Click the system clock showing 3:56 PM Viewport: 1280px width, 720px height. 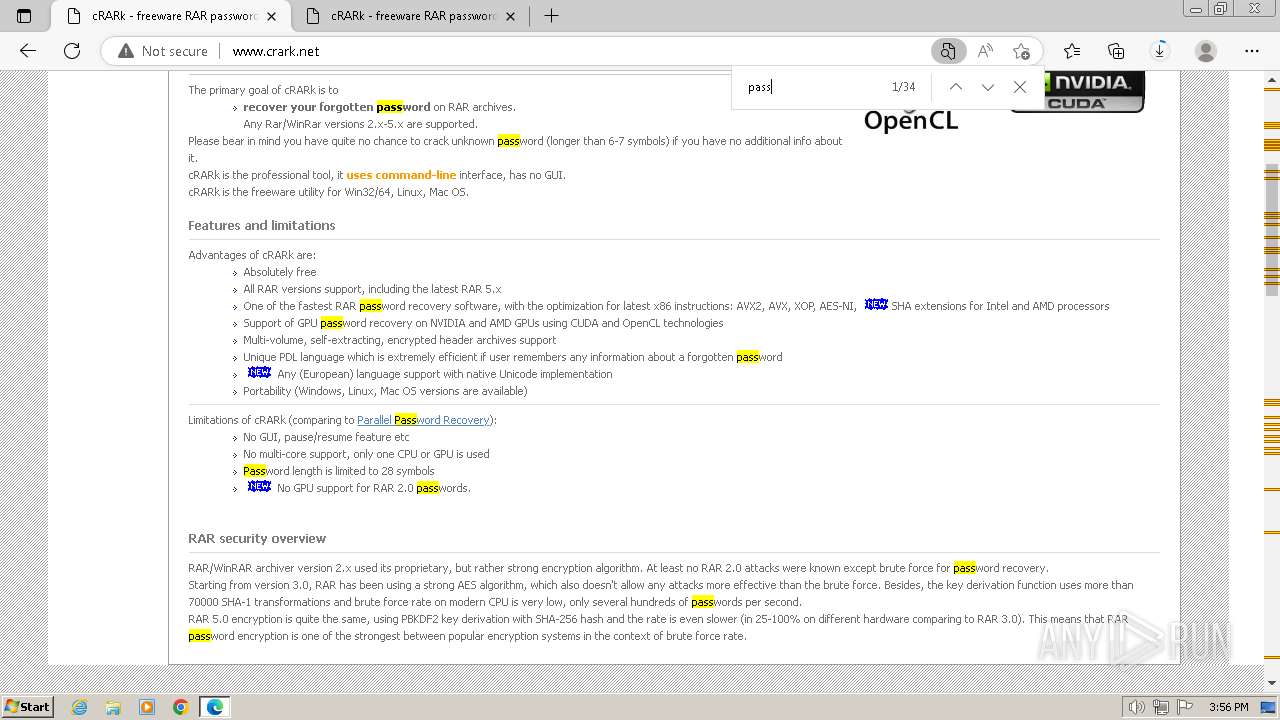(x=1228, y=707)
